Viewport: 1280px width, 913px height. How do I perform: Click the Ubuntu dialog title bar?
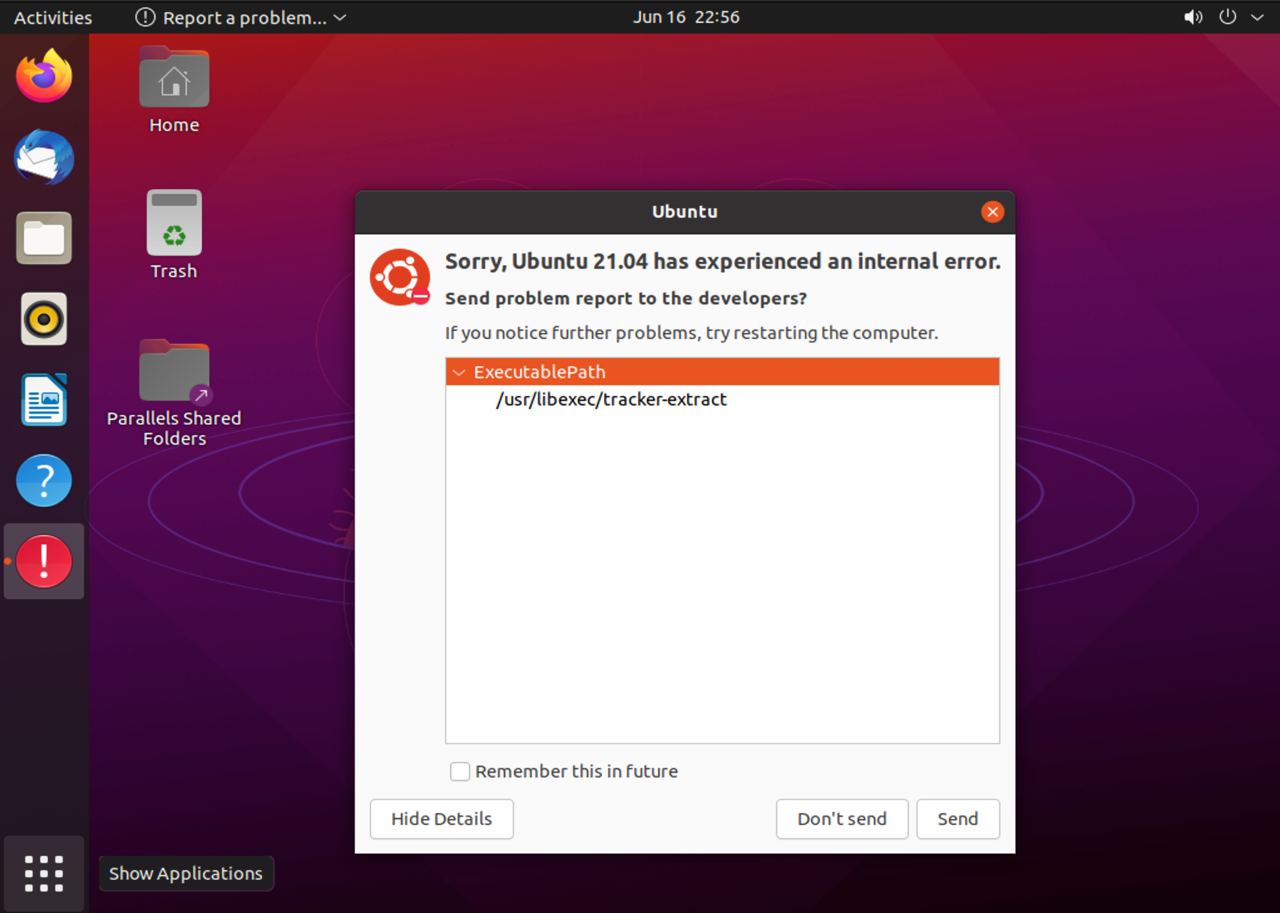685,212
